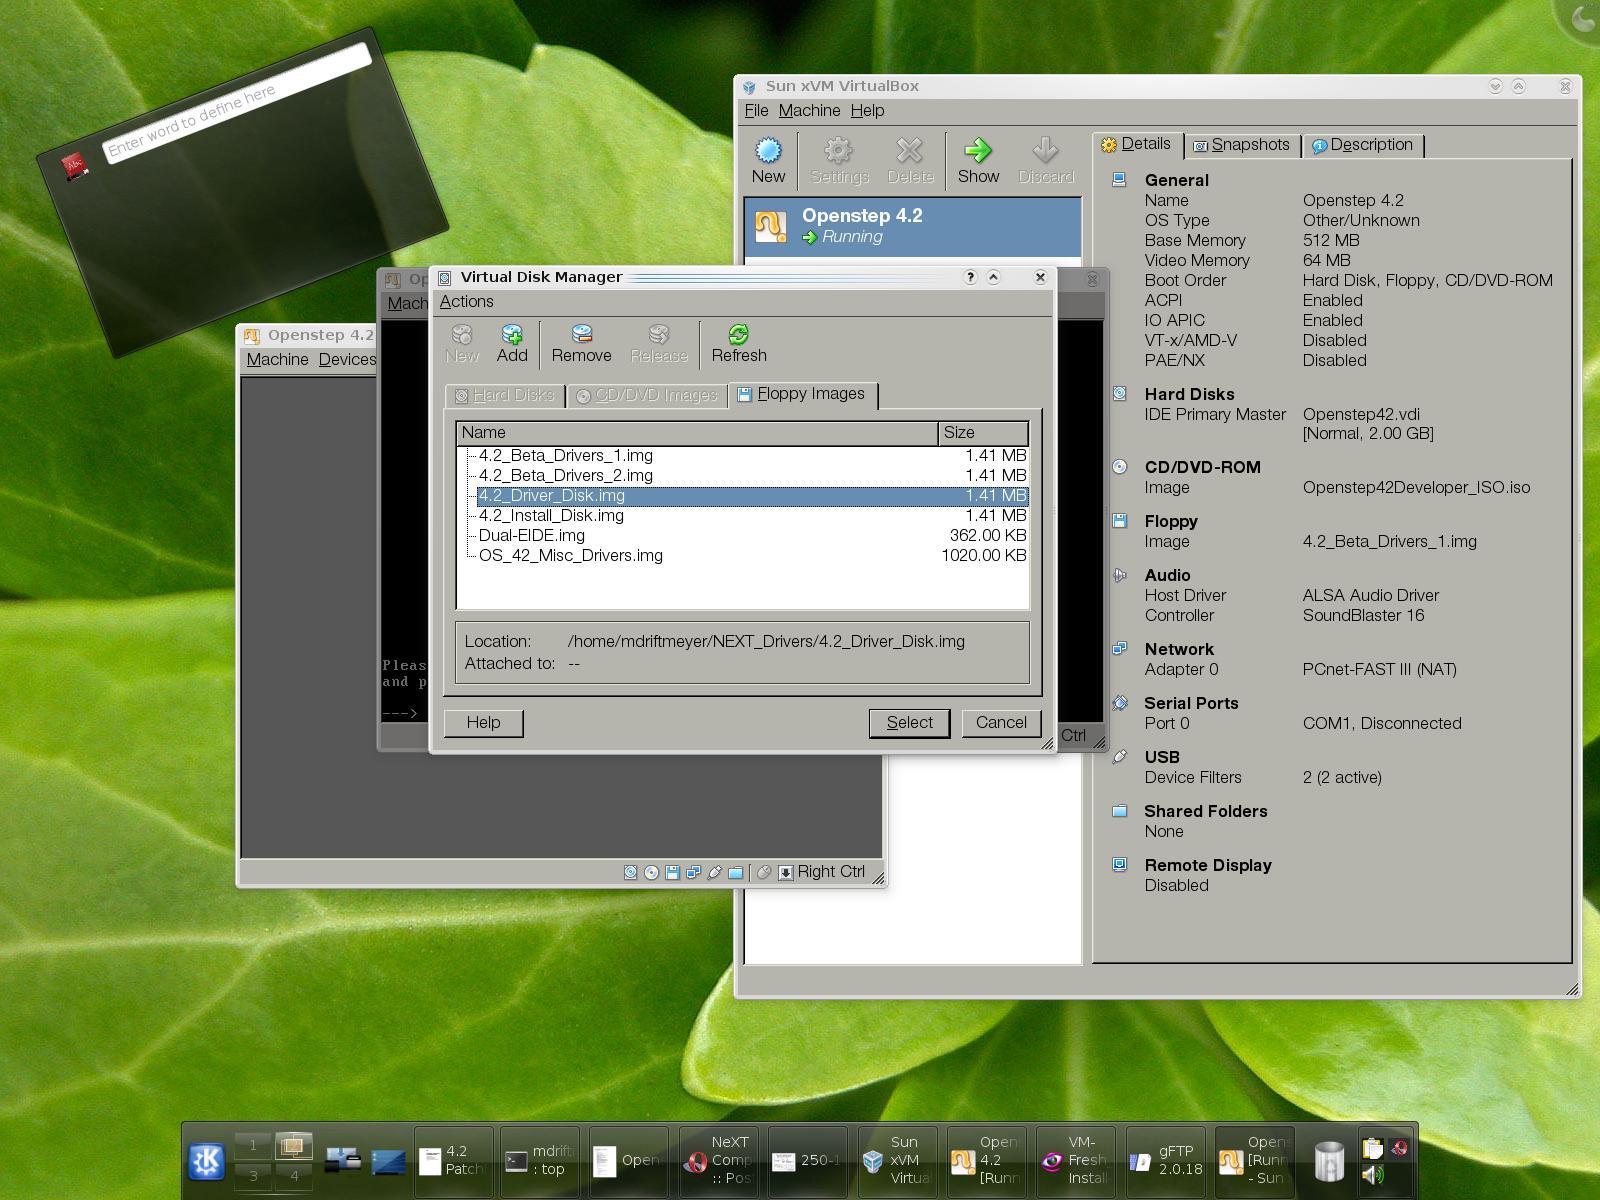Click the shared folders status icon
This screenshot has width=1600, height=1200.
click(x=736, y=871)
